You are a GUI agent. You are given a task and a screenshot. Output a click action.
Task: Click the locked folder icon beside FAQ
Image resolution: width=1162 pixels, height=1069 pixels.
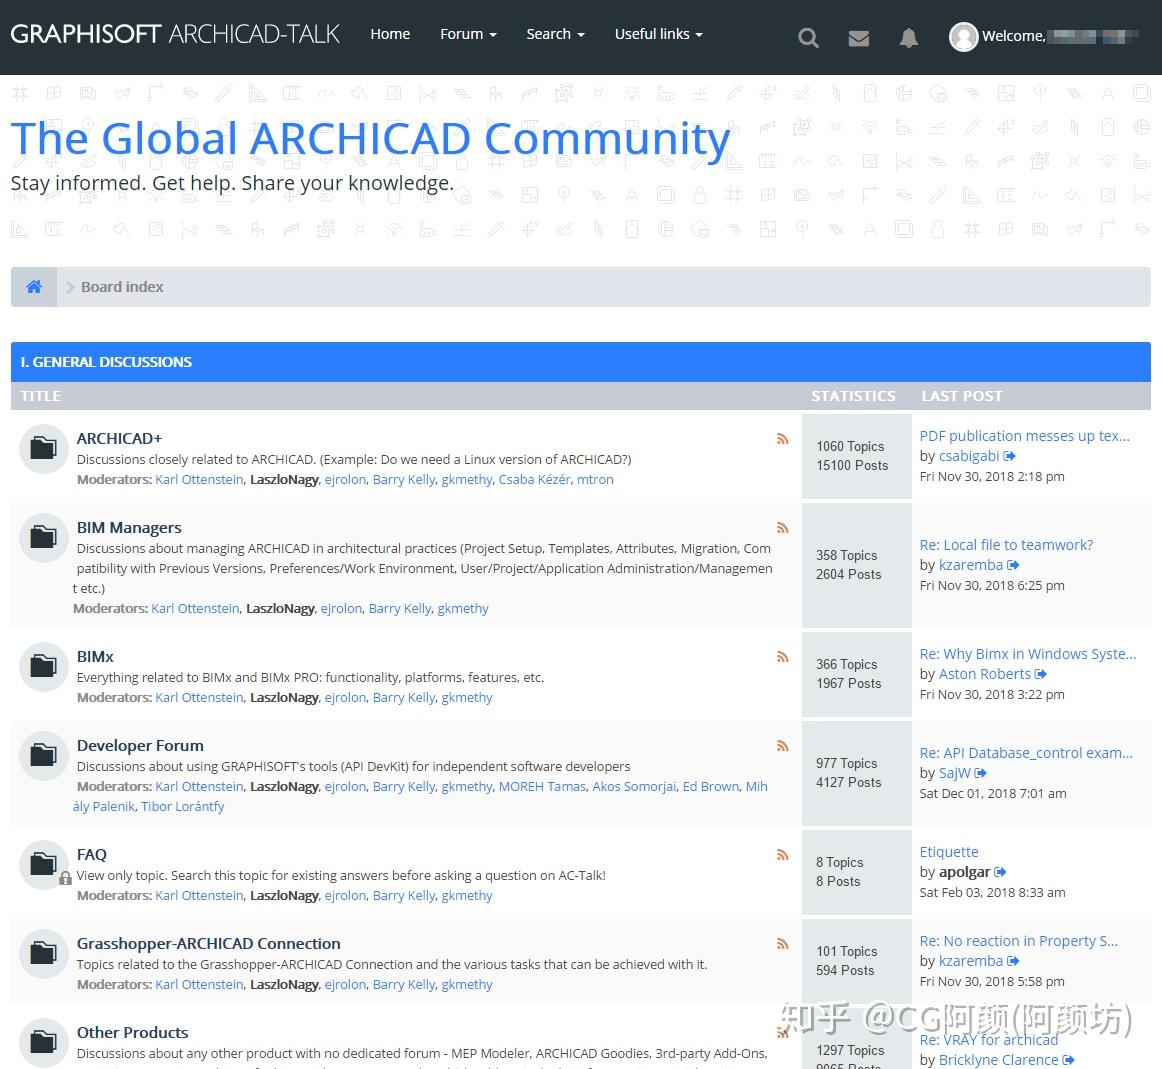coord(45,865)
